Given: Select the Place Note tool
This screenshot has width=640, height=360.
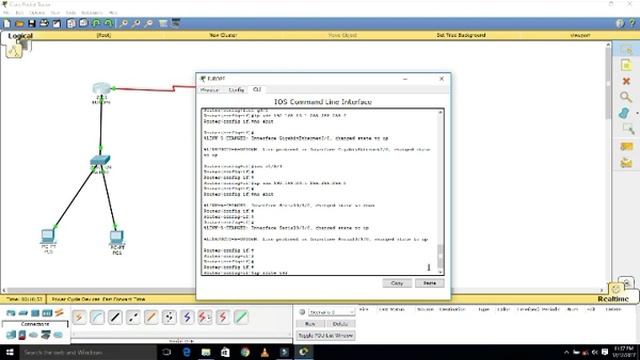Looking at the screenshot, I should pyautogui.click(x=626, y=65).
